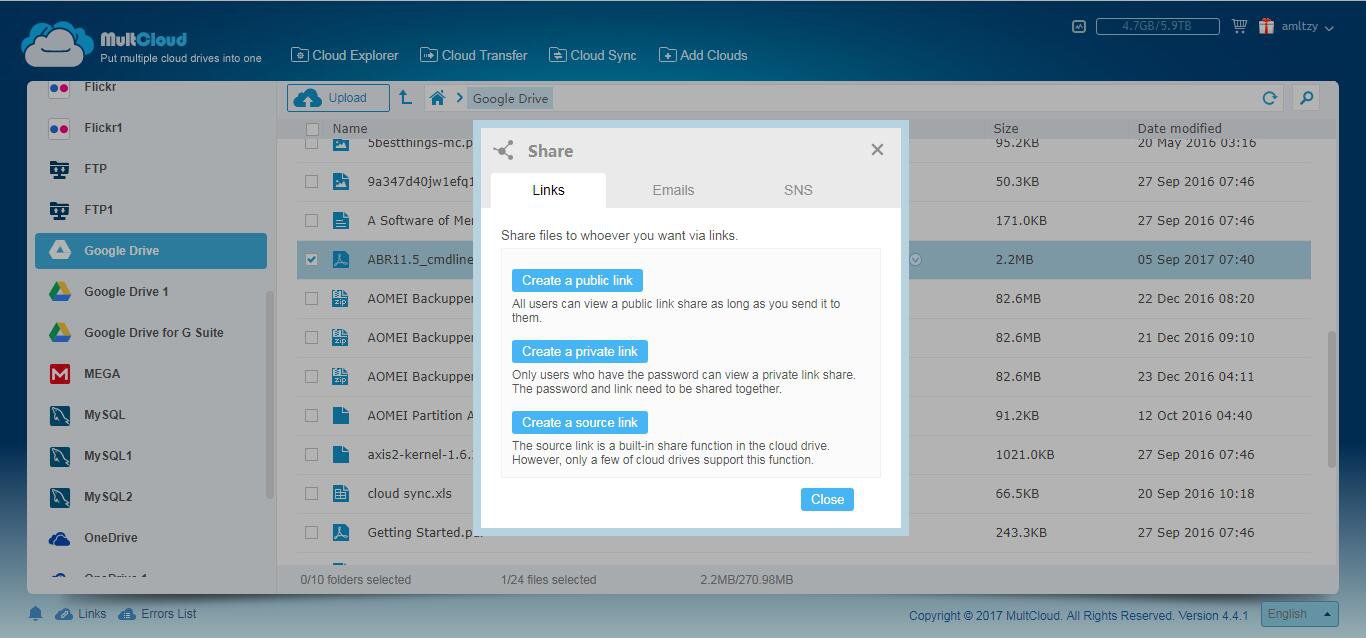1366x638 pixels.
Task: Click the ABR11.5_cmdline PDF file icon
Action: tap(341, 259)
